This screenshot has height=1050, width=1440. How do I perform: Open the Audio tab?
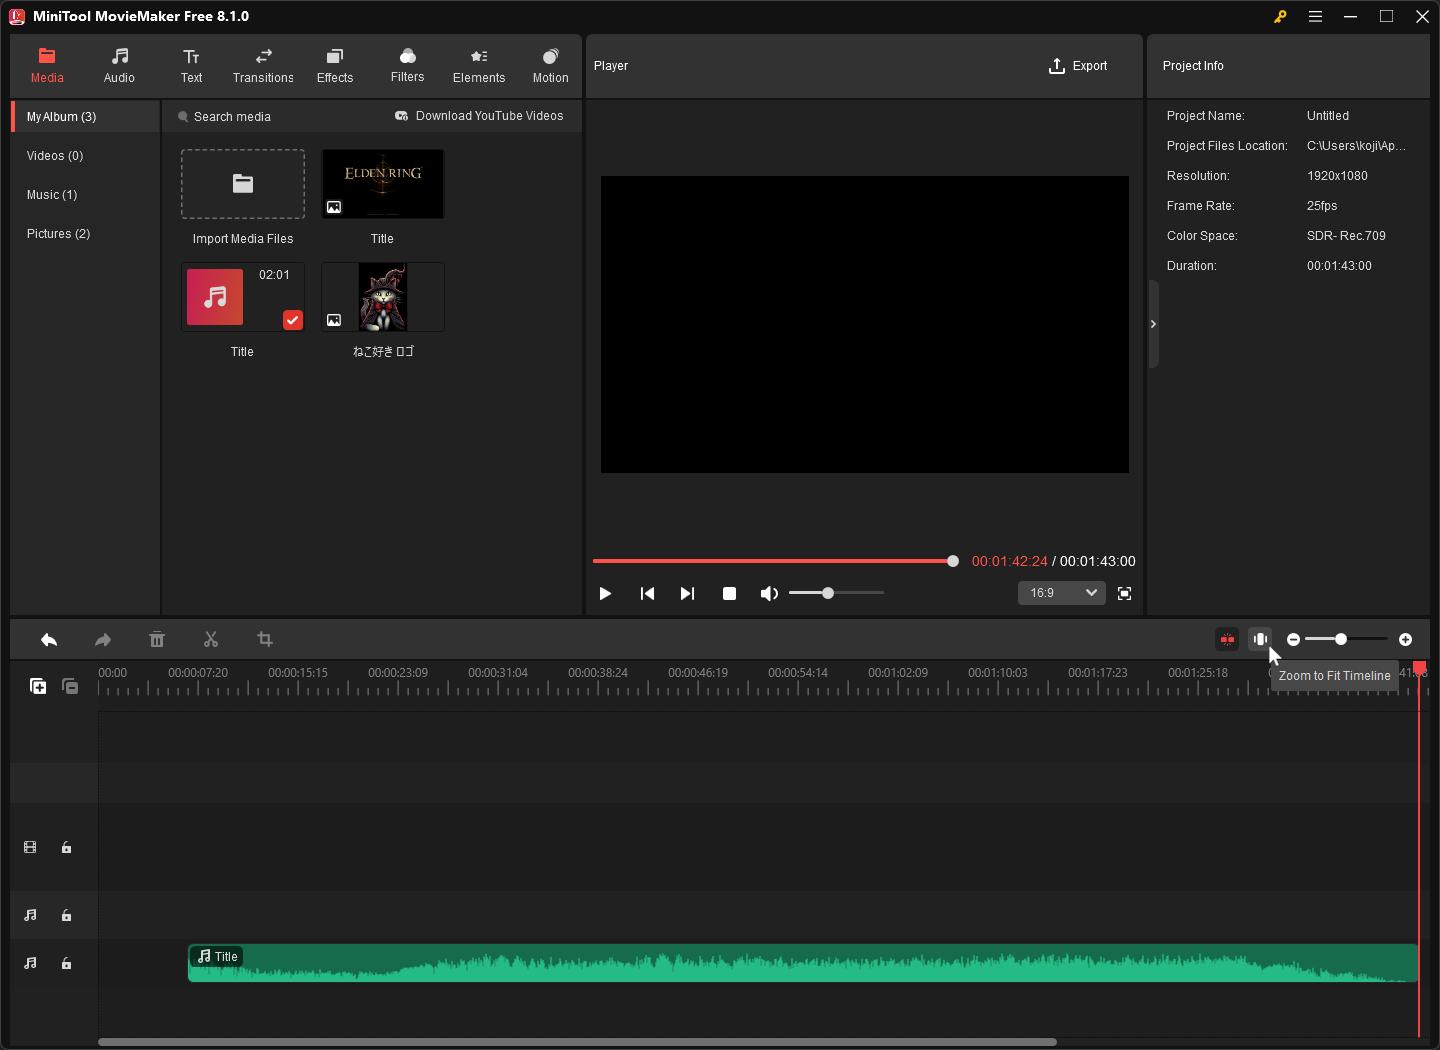(119, 66)
